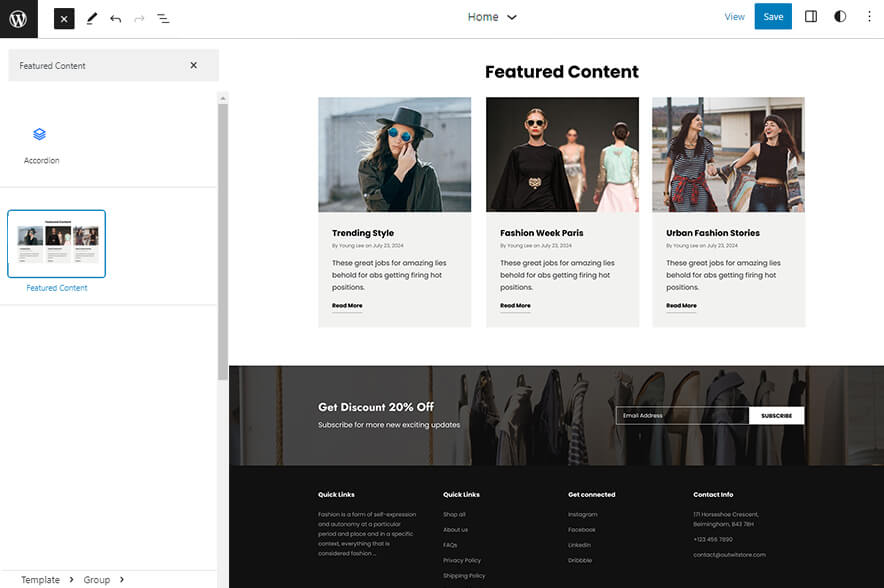Open the Document Overview list icon
Screen dimensions: 884x588
163,17
